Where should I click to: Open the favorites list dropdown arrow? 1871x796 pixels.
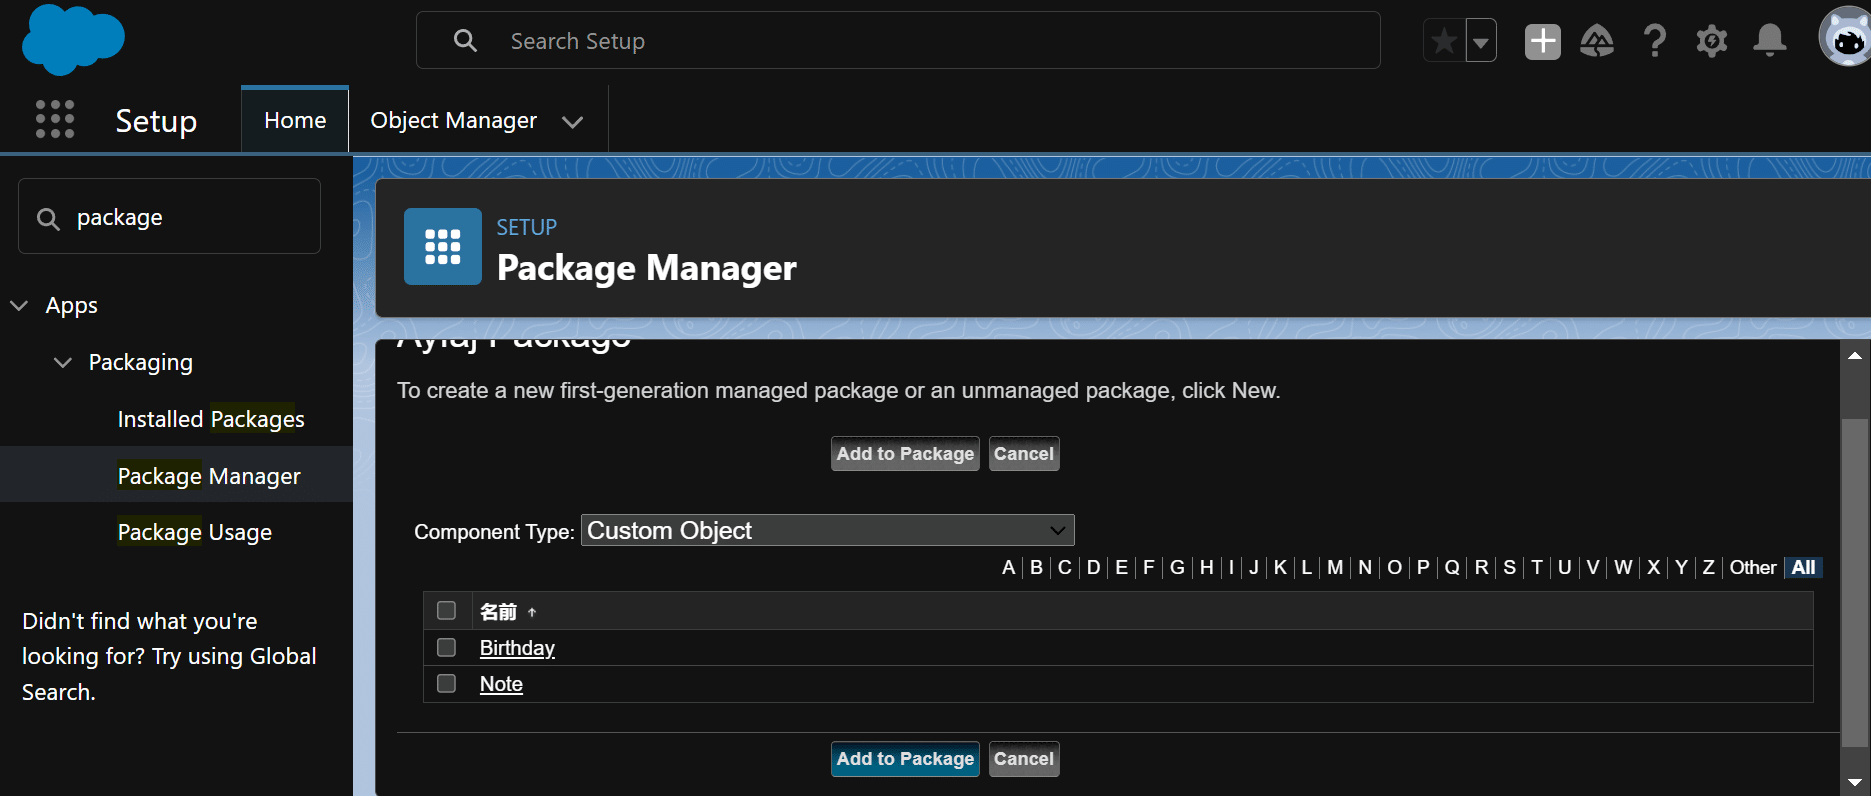click(1481, 41)
